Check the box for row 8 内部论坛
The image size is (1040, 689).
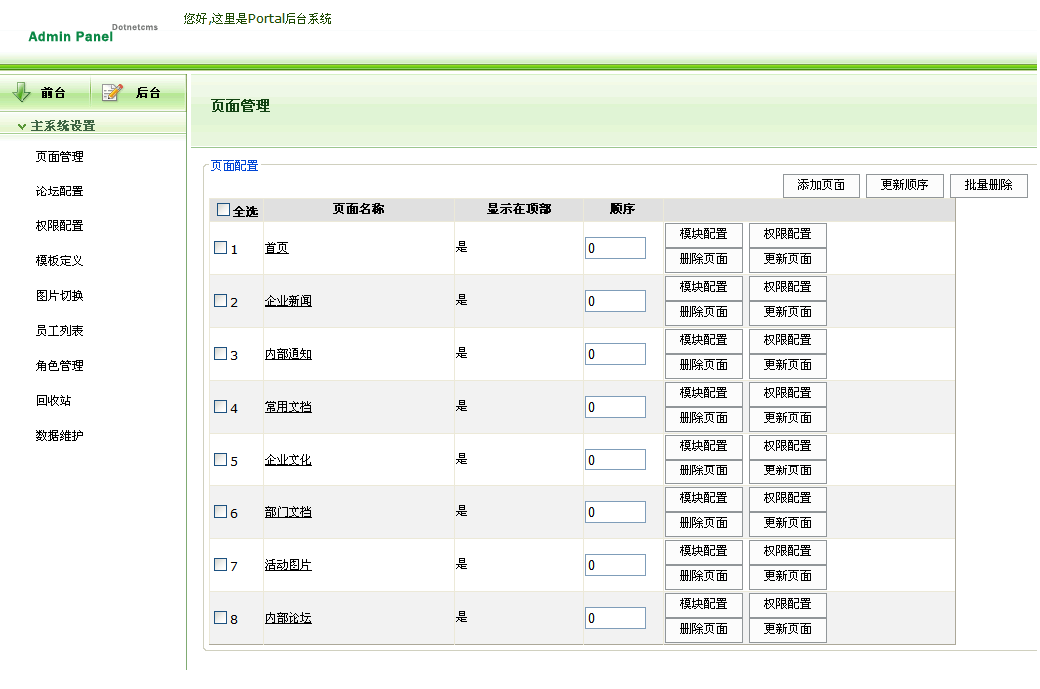[x=221, y=617]
